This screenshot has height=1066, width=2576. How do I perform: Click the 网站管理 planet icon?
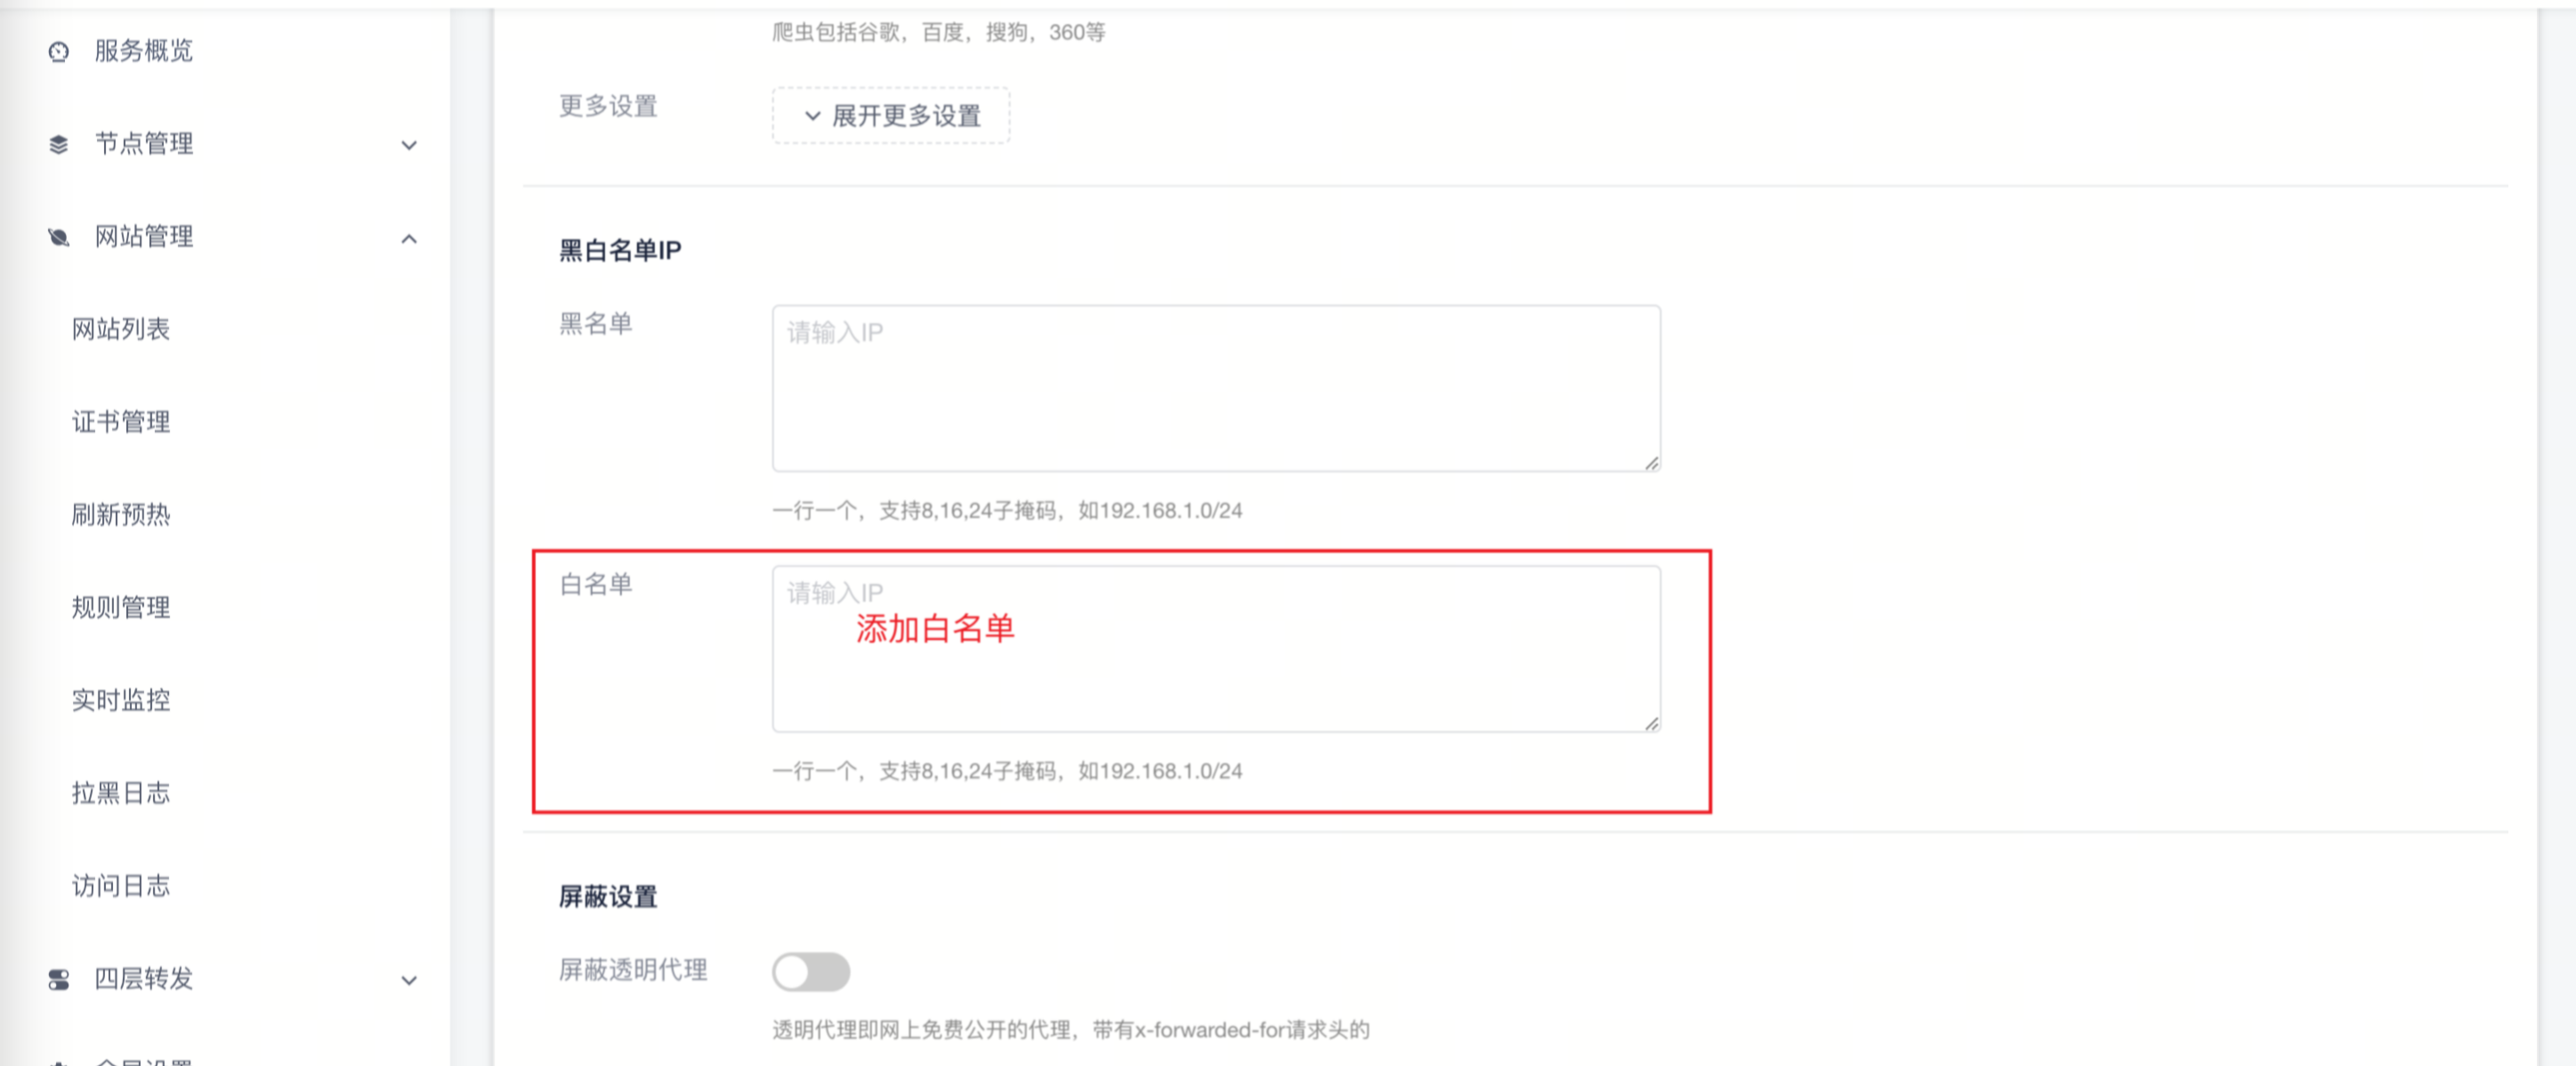59,237
